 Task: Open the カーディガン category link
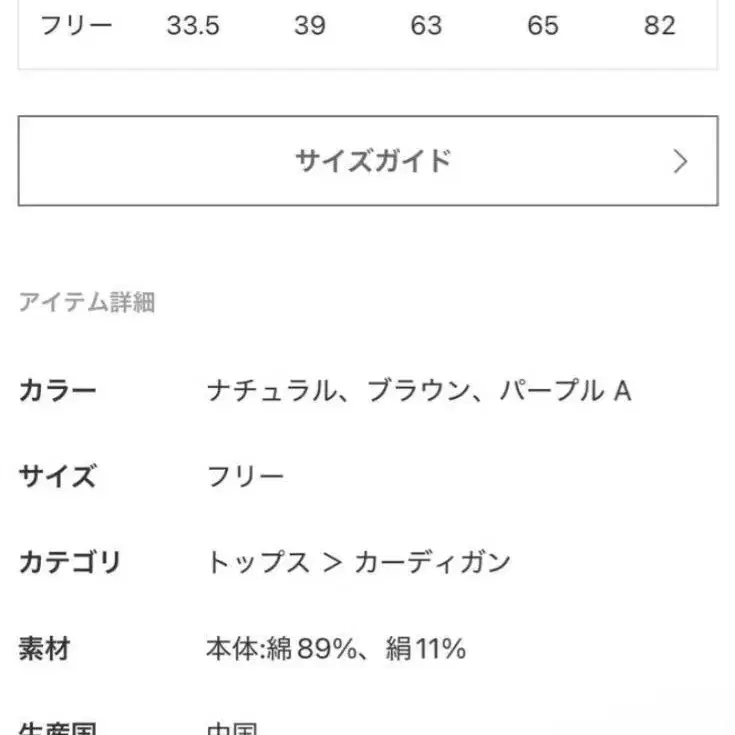click(x=432, y=563)
